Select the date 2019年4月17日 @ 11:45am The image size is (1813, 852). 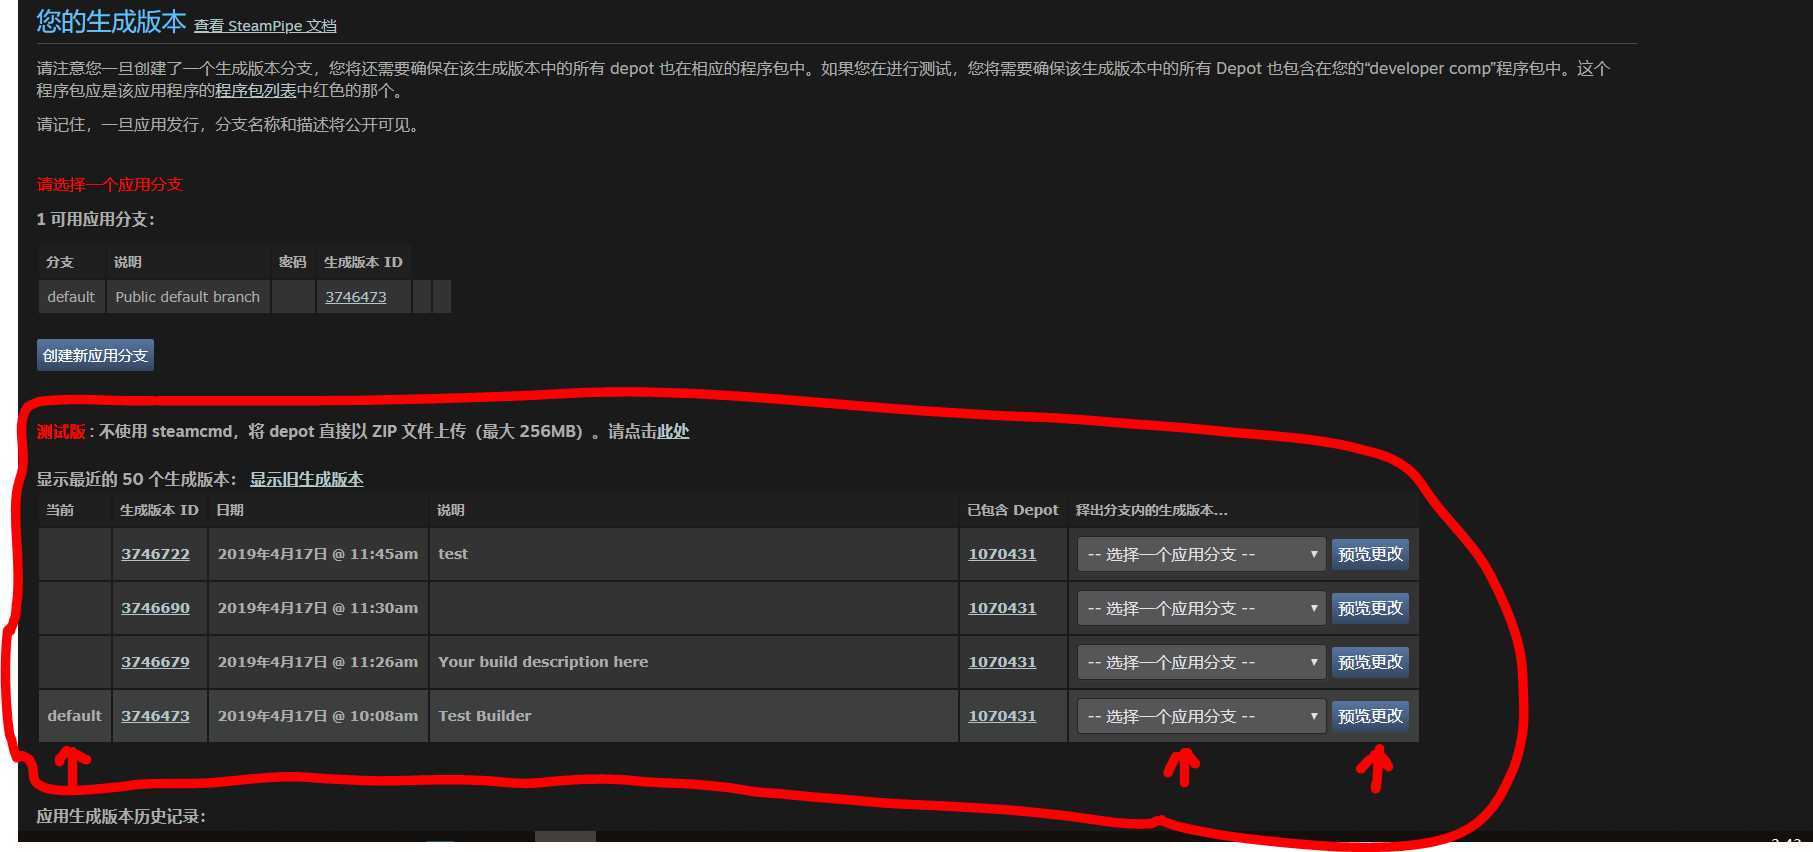(x=318, y=554)
